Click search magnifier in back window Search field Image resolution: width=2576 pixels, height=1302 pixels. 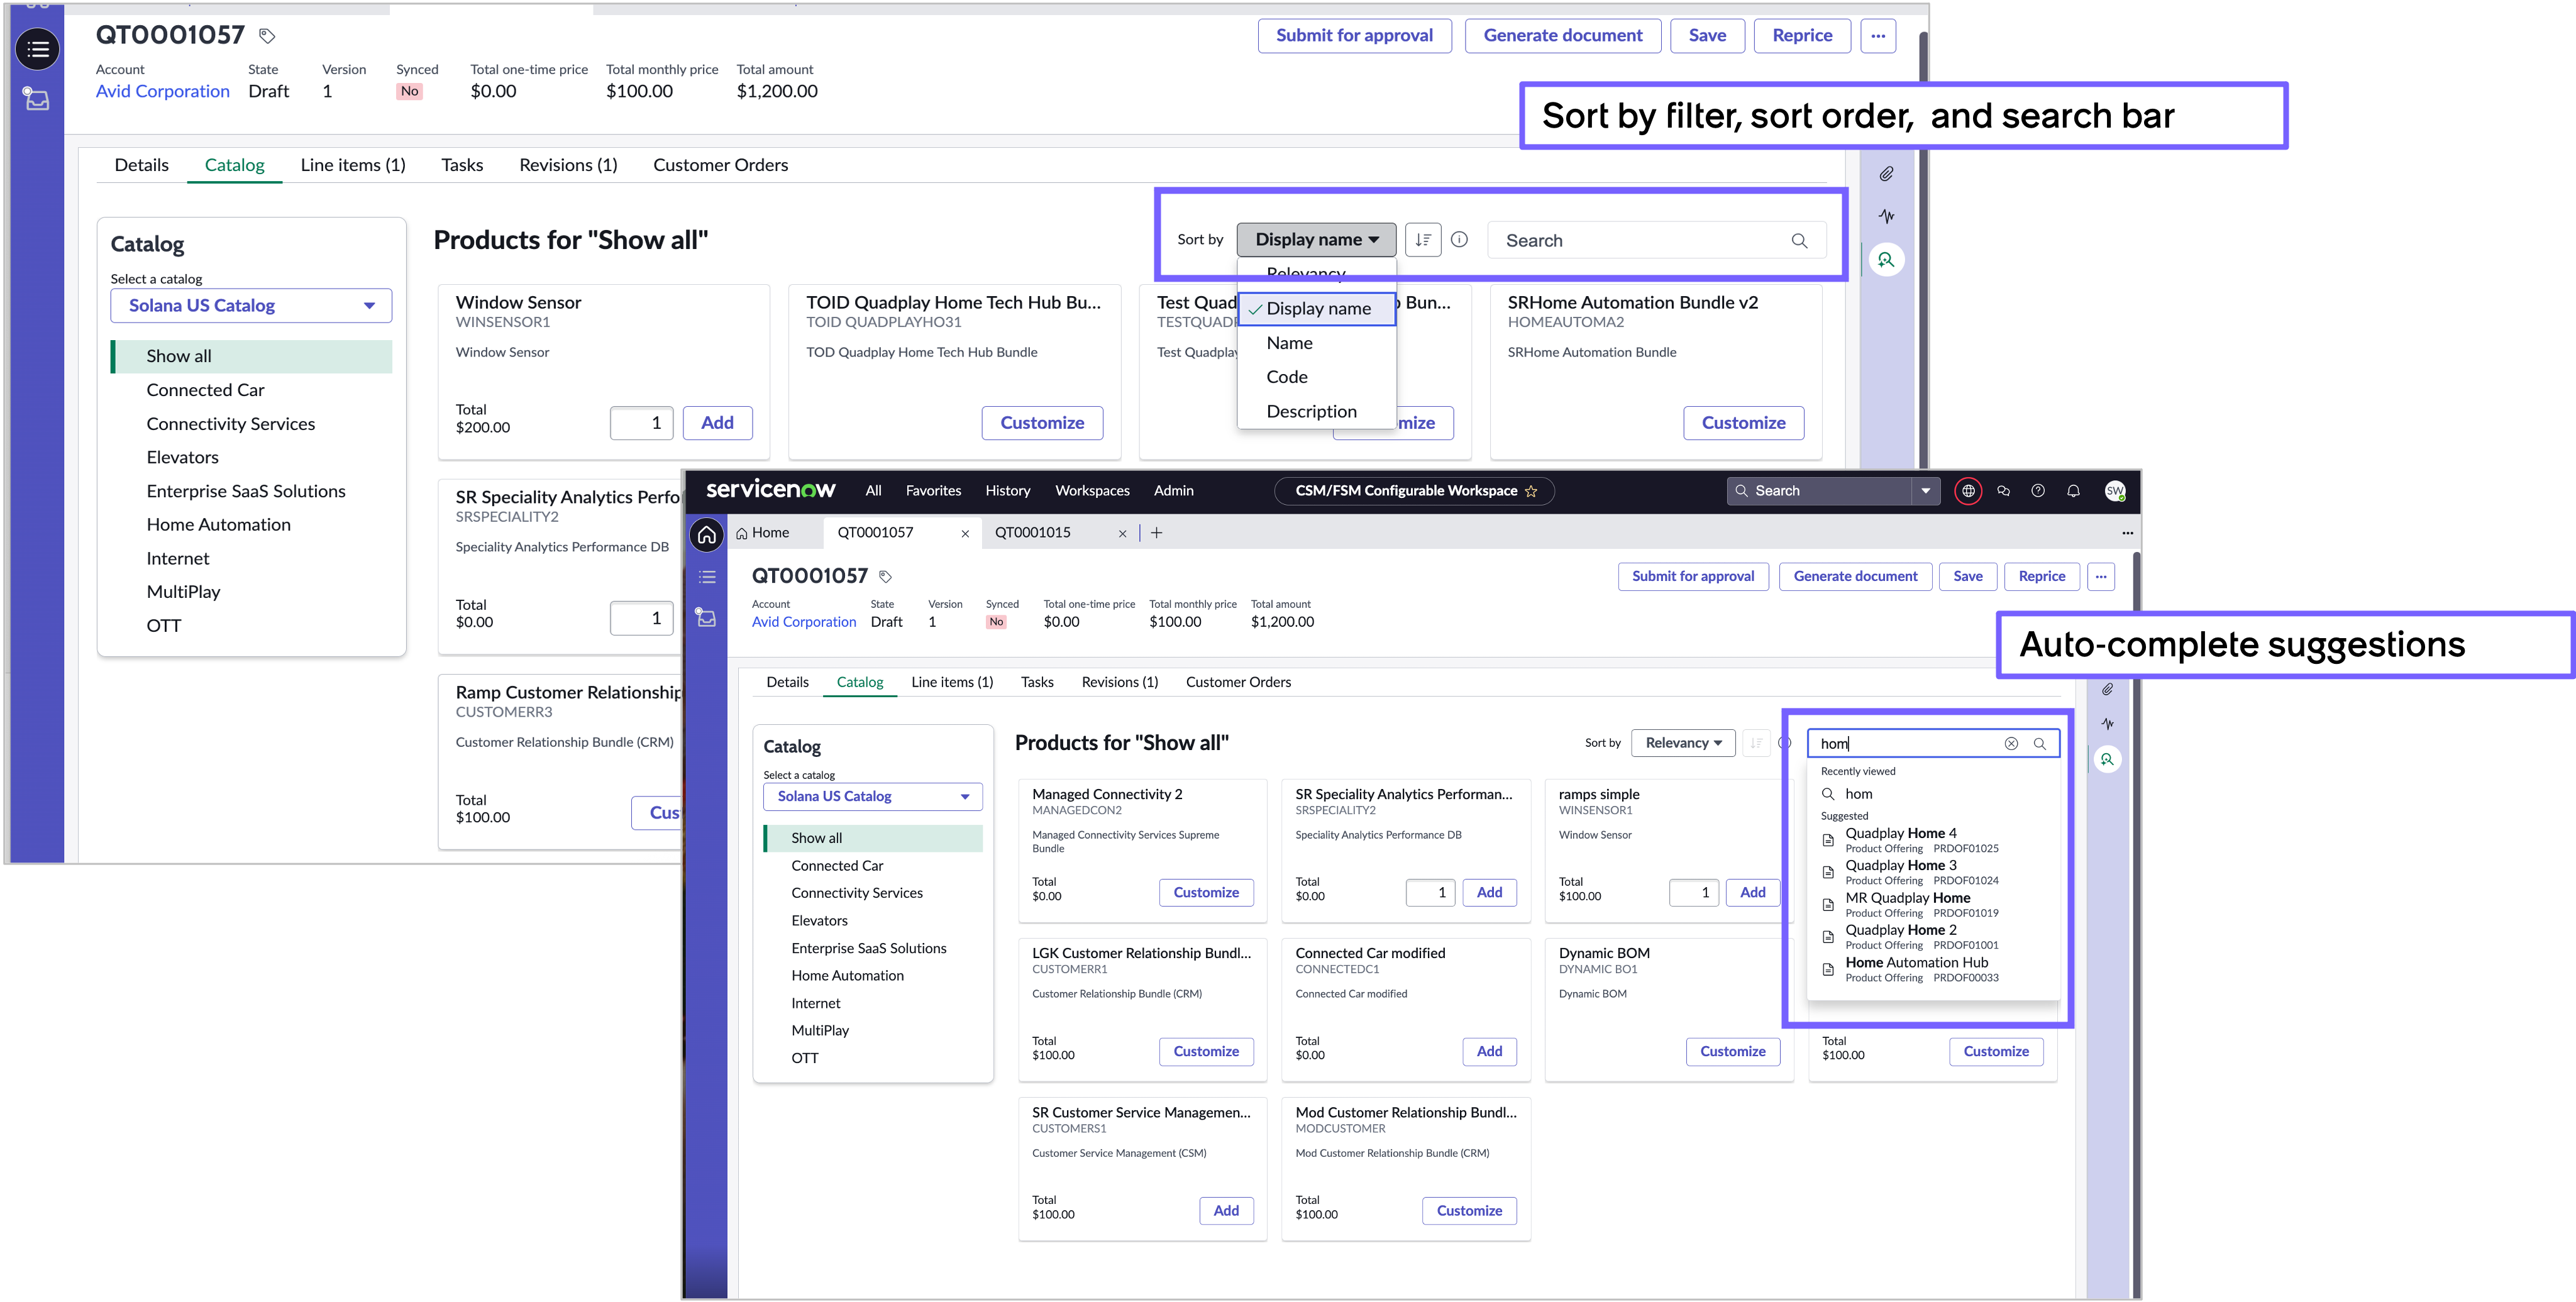[x=1799, y=241]
